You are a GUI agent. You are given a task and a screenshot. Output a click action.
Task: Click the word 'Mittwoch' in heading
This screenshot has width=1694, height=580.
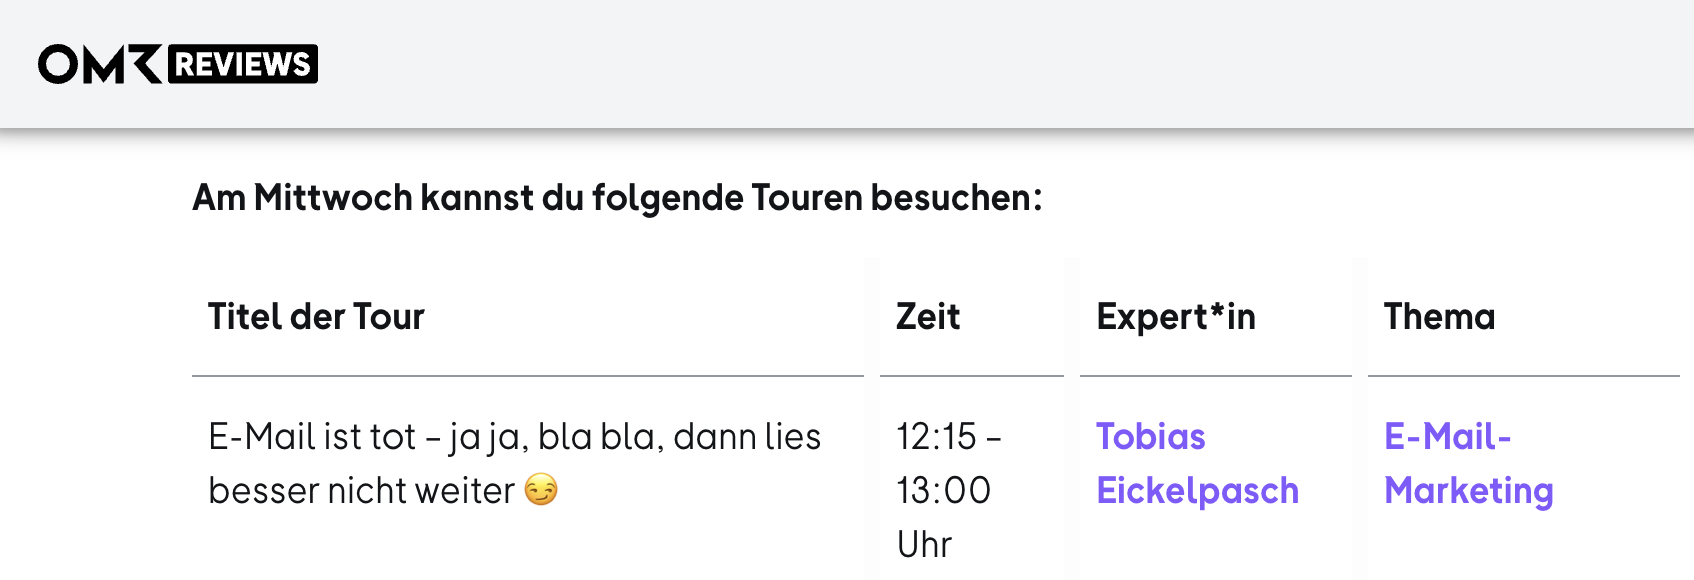click(x=333, y=198)
